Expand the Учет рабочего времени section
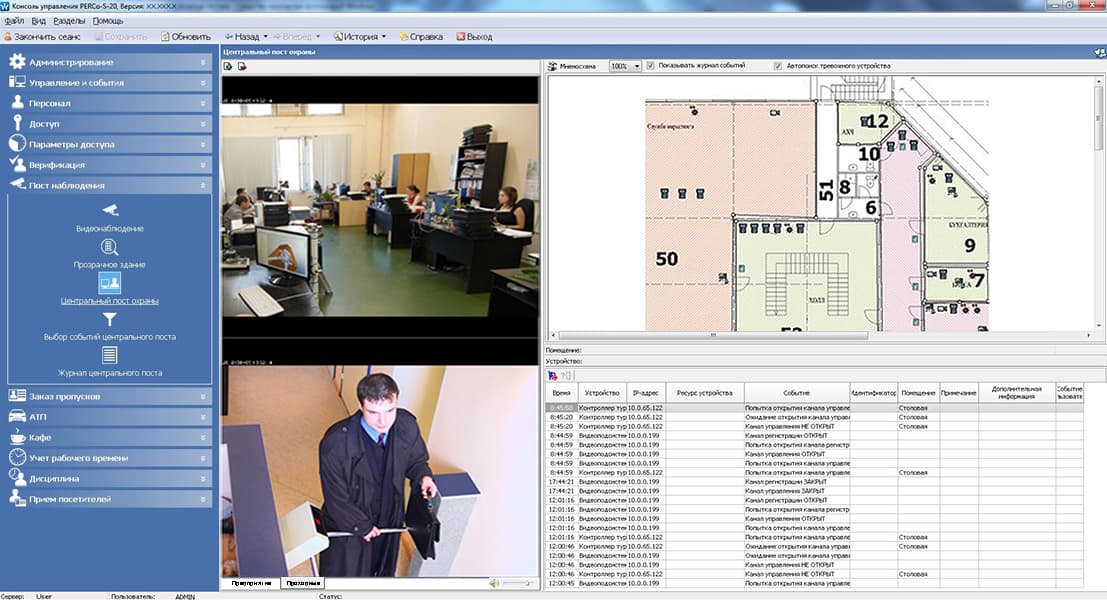 (x=110, y=458)
